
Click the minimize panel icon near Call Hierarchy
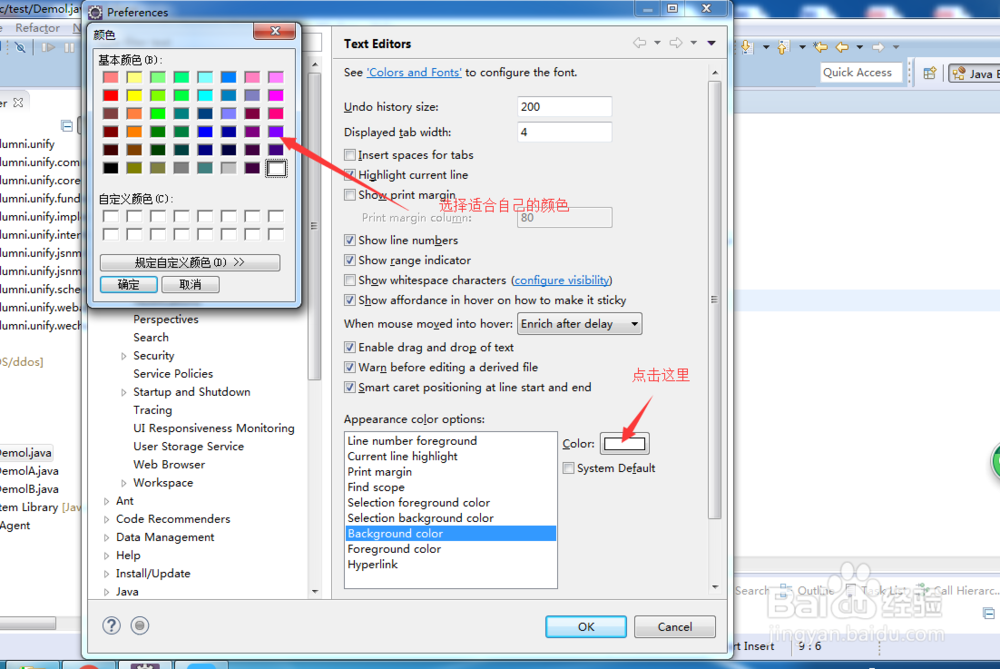coord(989,614)
